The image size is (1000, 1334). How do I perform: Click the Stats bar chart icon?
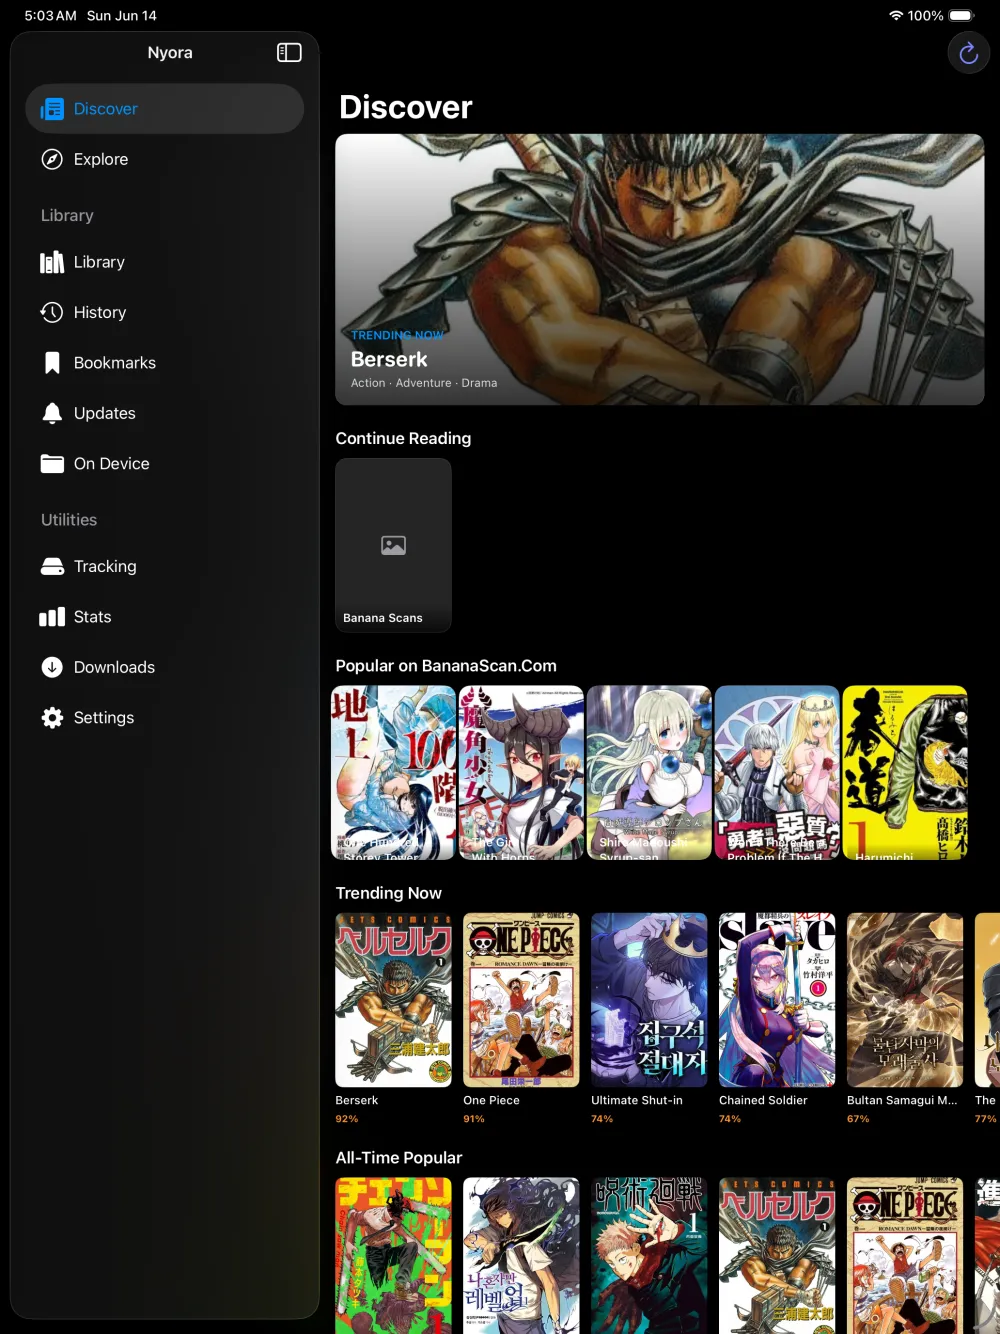[52, 617]
